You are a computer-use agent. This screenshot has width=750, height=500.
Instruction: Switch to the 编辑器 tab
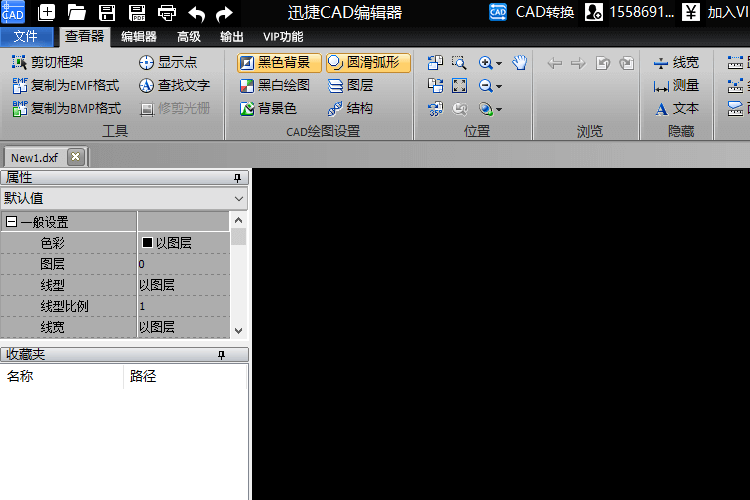click(x=139, y=37)
